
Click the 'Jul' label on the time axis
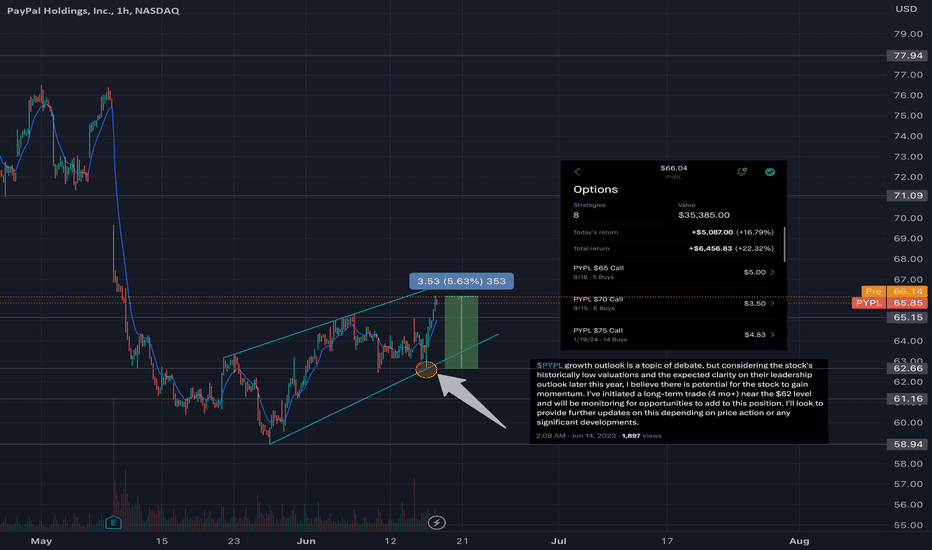point(559,541)
